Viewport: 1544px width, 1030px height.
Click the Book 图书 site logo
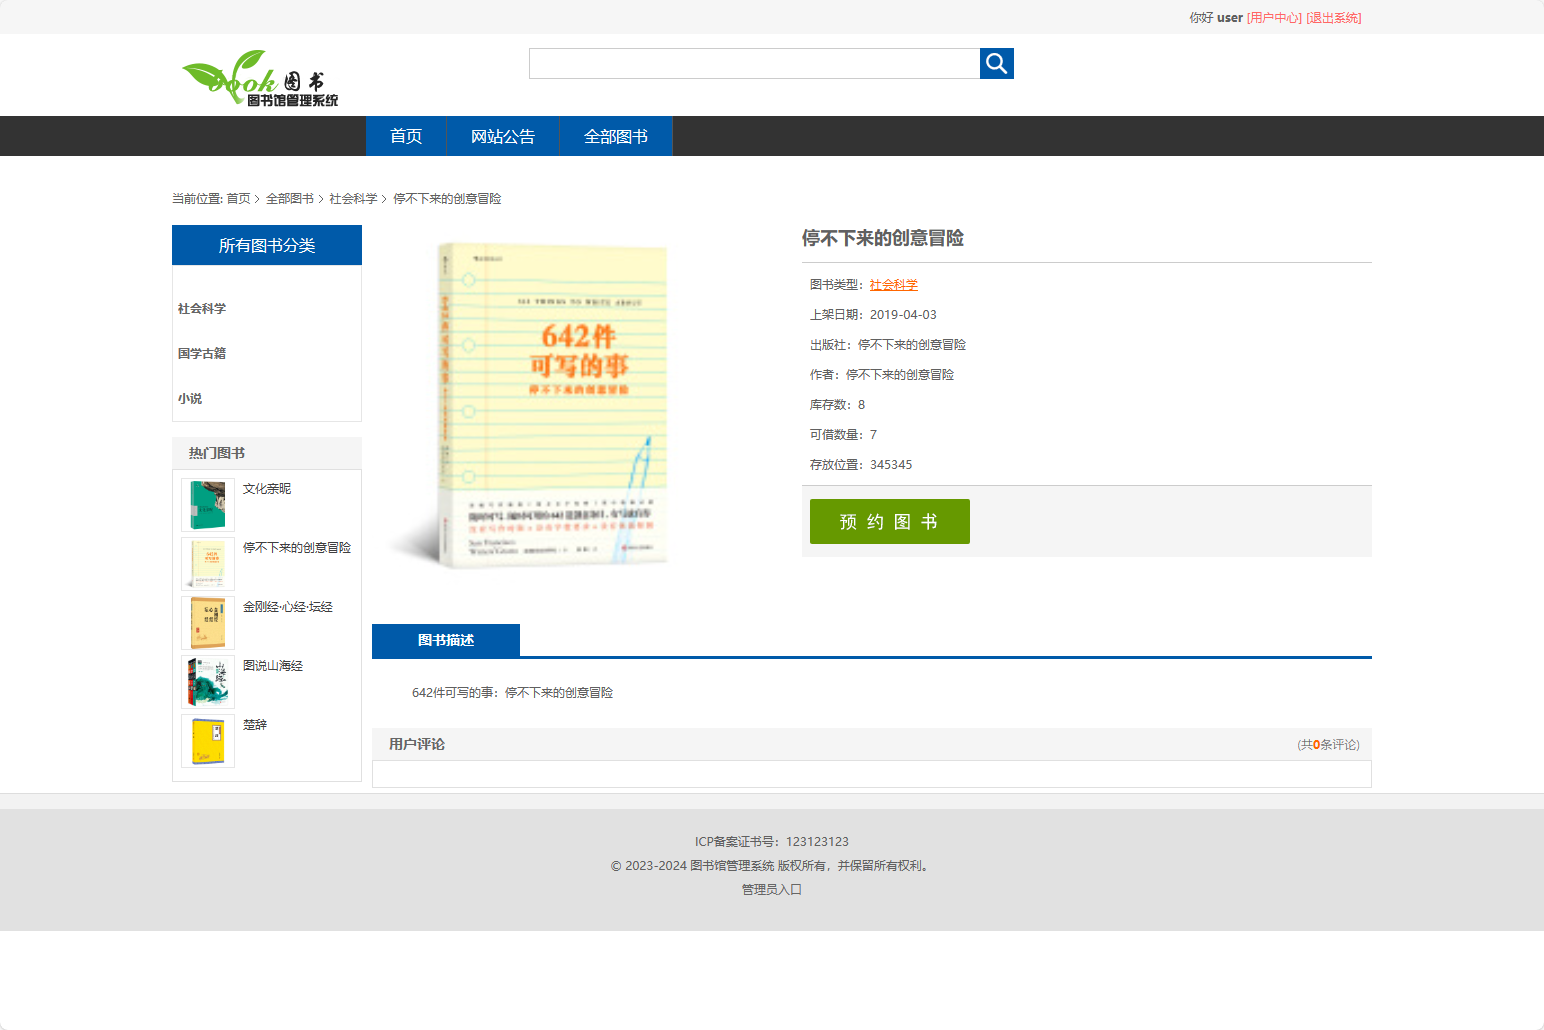[x=259, y=80]
